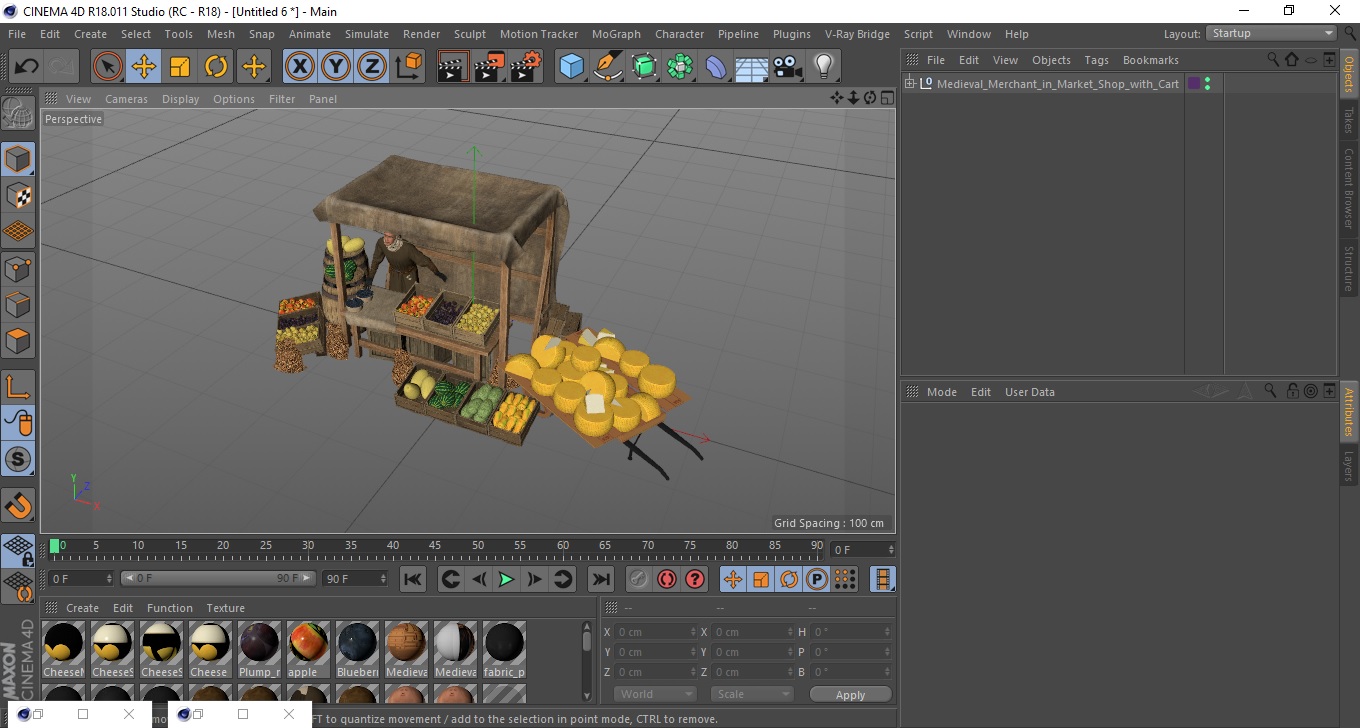Click the current frame 0 F field

(x=81, y=579)
